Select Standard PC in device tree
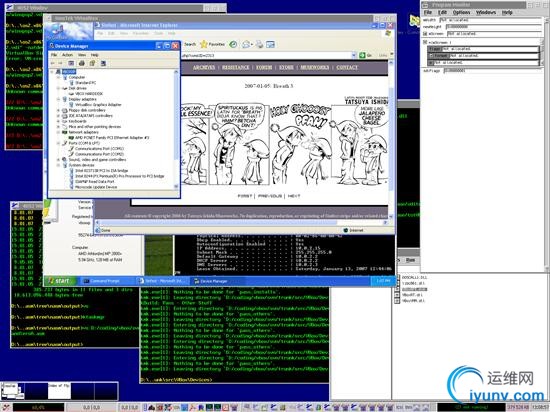550x412 pixels. [86, 83]
